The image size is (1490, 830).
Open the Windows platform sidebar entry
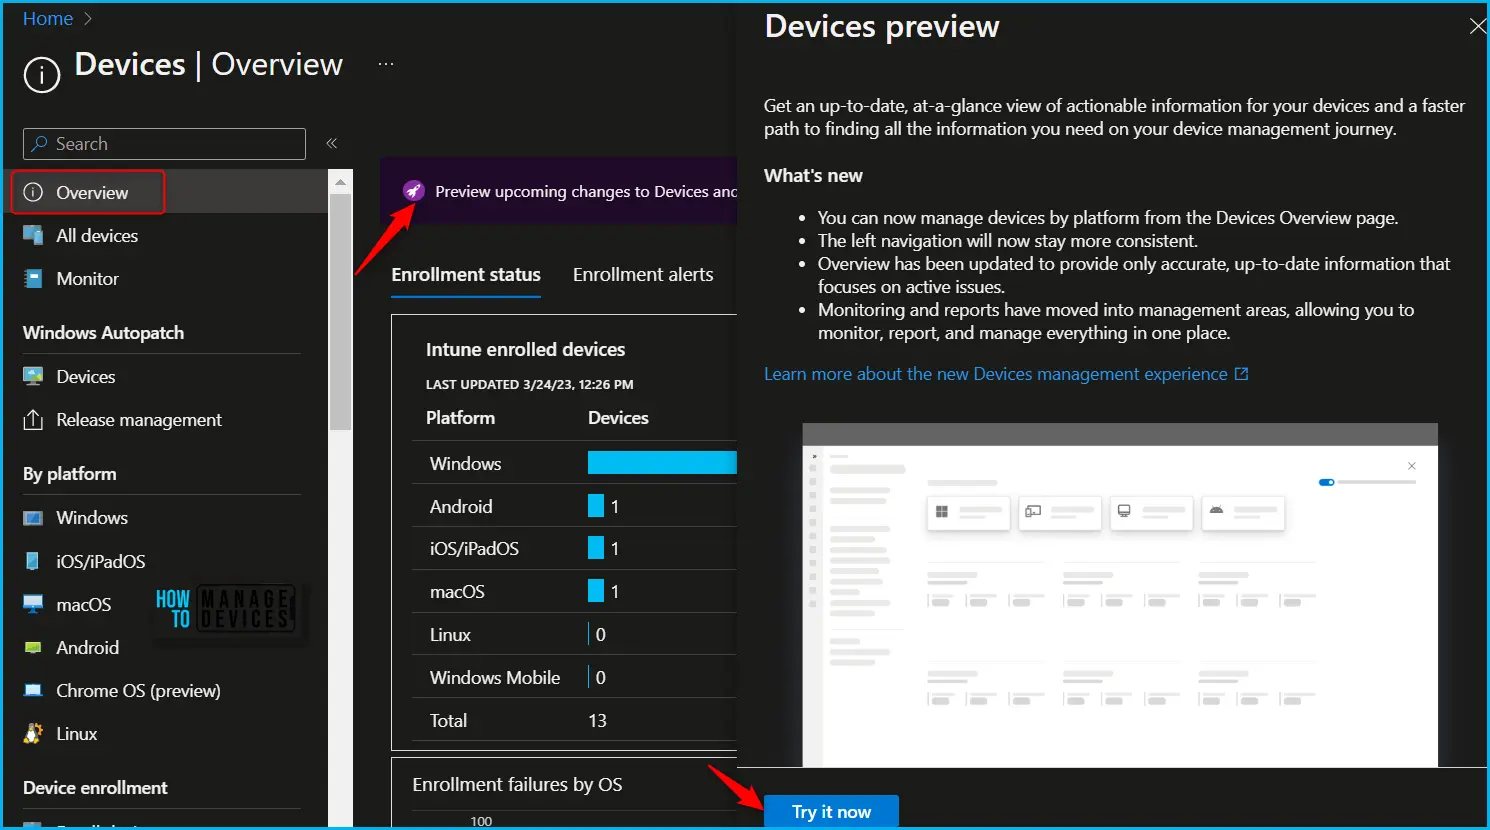(x=92, y=518)
